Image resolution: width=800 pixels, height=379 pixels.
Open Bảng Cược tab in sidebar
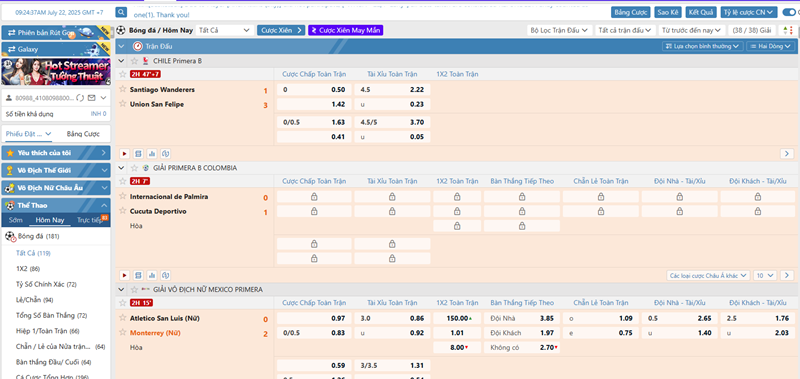pos(83,134)
